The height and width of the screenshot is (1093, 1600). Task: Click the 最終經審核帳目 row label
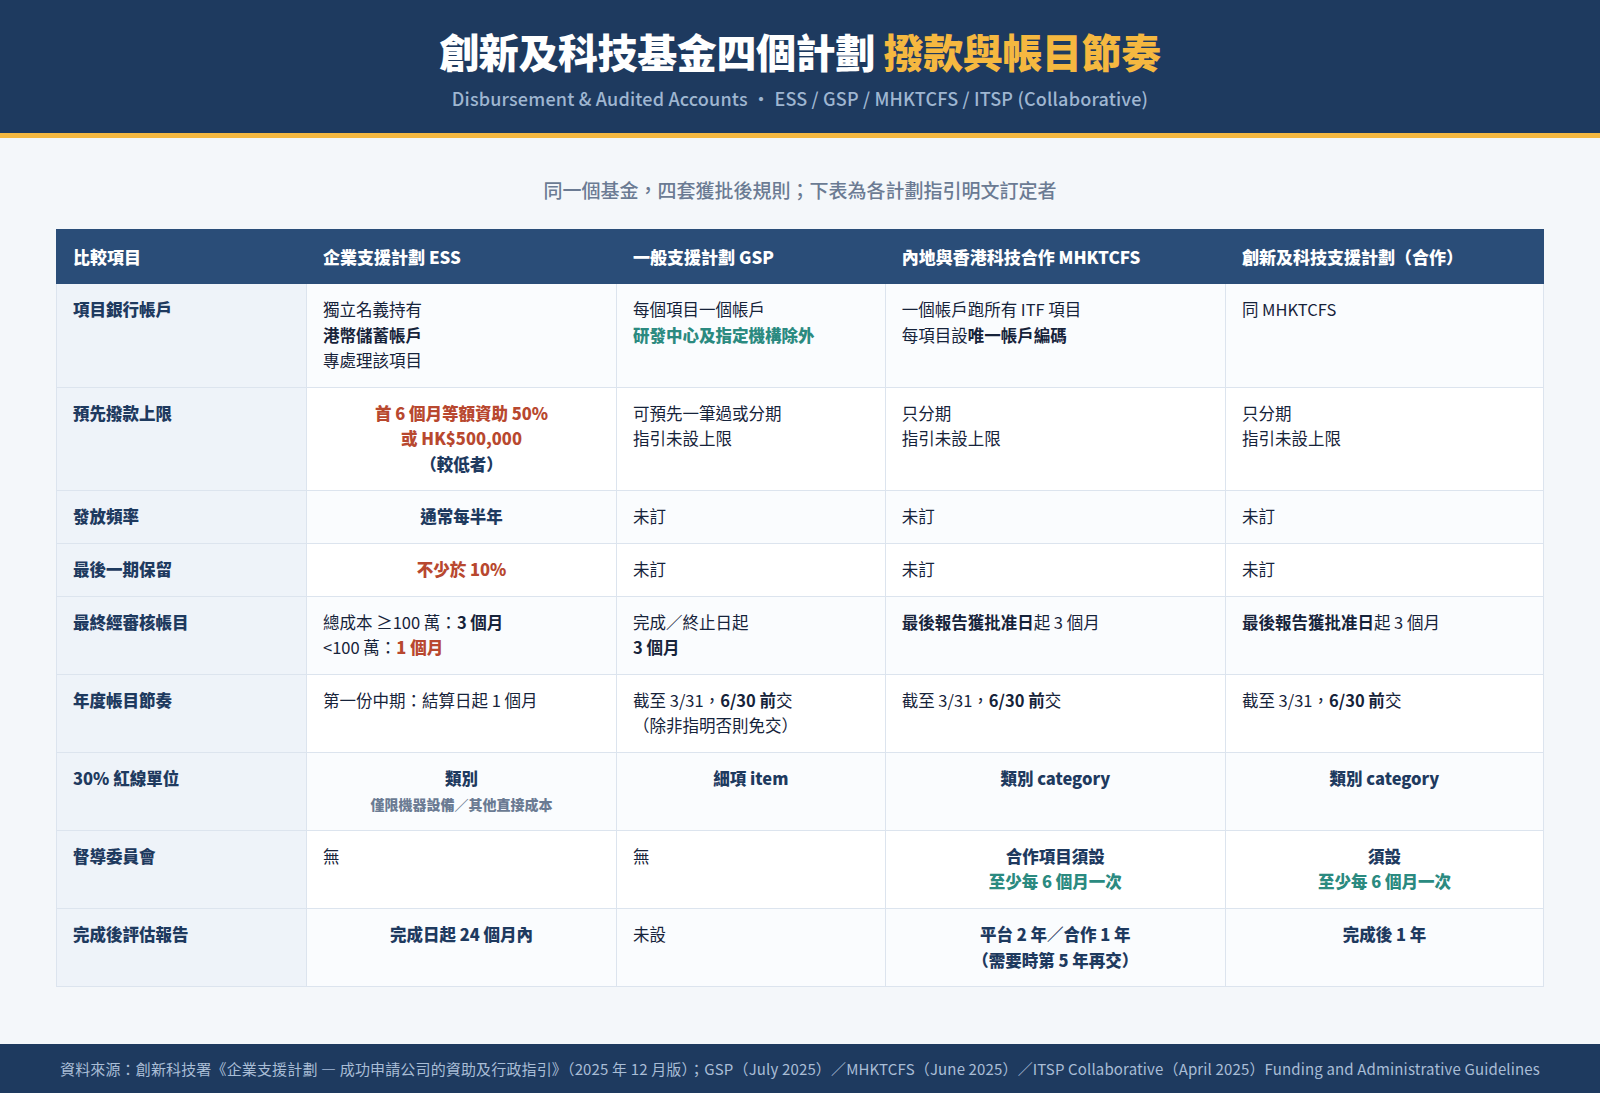(x=130, y=623)
